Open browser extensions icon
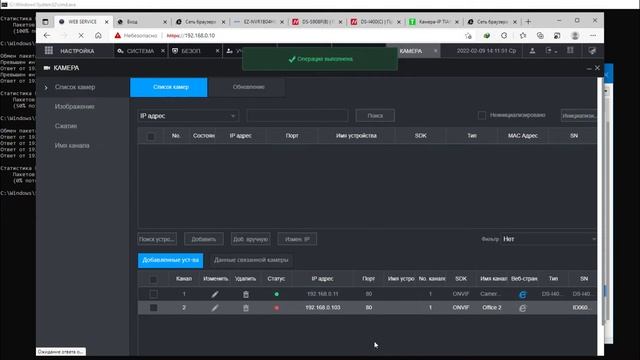 click(x=504, y=36)
